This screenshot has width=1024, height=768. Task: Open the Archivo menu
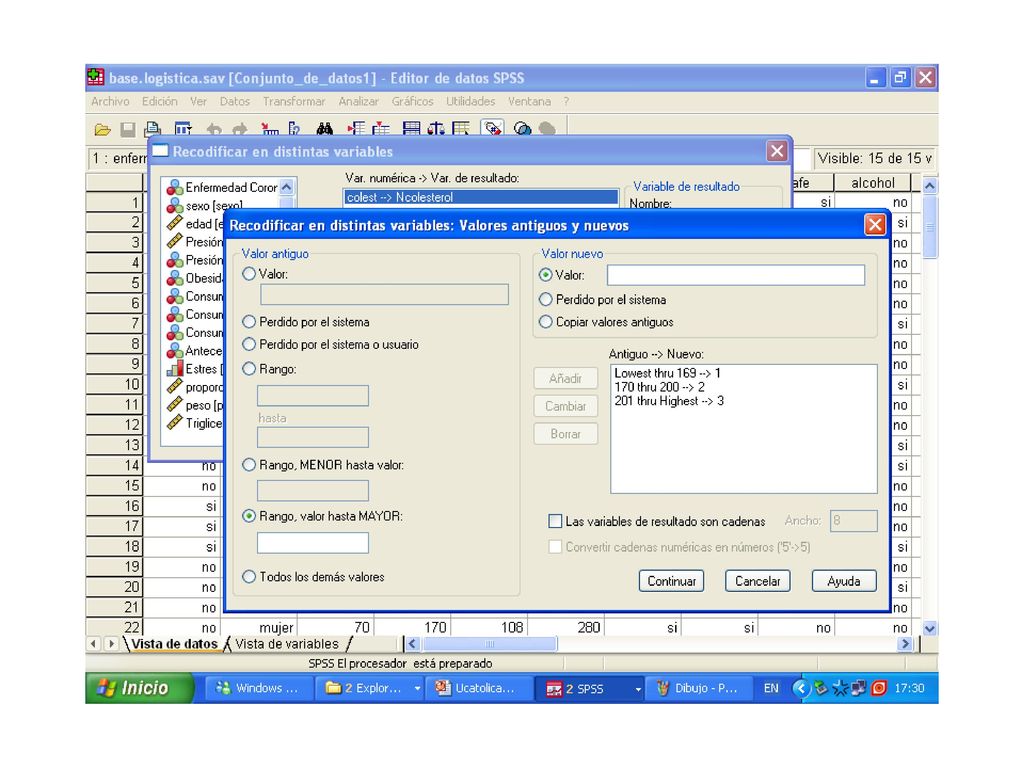(110, 101)
